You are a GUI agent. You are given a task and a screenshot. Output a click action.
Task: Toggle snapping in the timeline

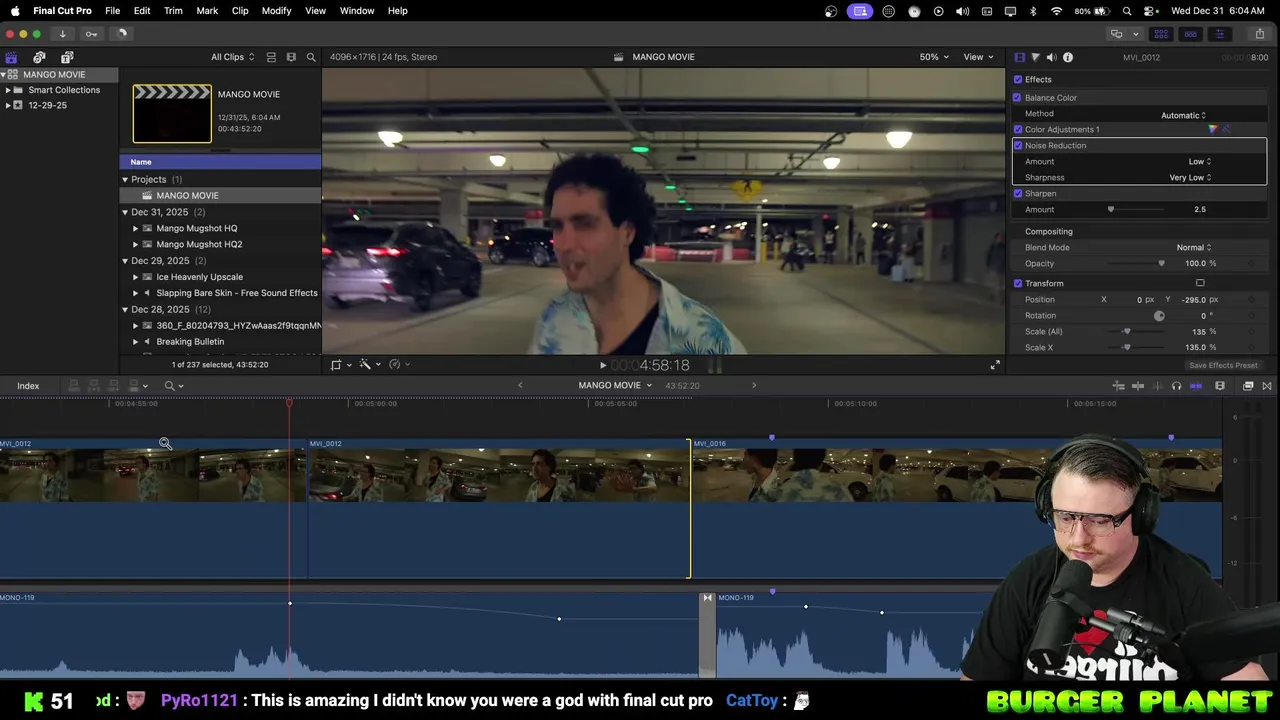click(x=1196, y=386)
